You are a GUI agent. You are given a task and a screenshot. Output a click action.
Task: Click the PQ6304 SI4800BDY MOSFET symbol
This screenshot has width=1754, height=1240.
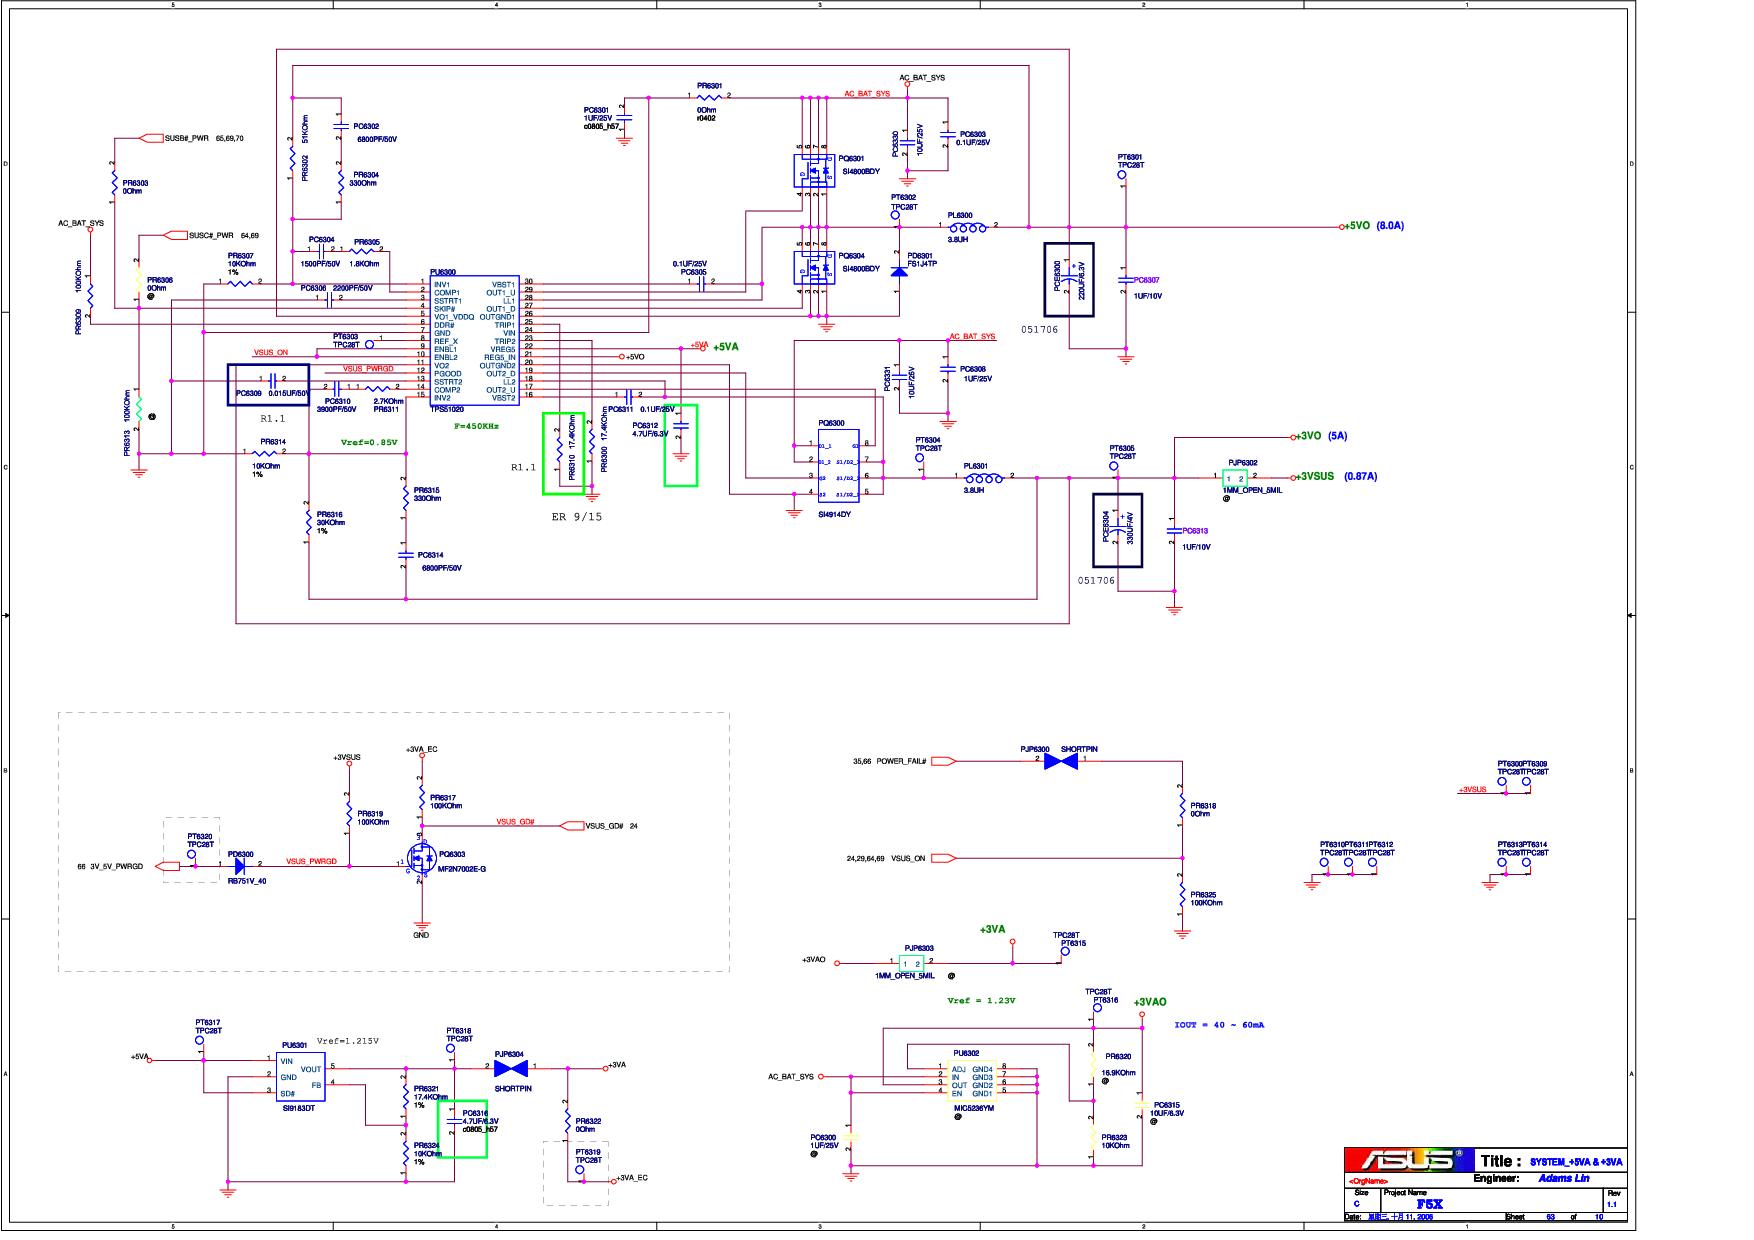813,268
